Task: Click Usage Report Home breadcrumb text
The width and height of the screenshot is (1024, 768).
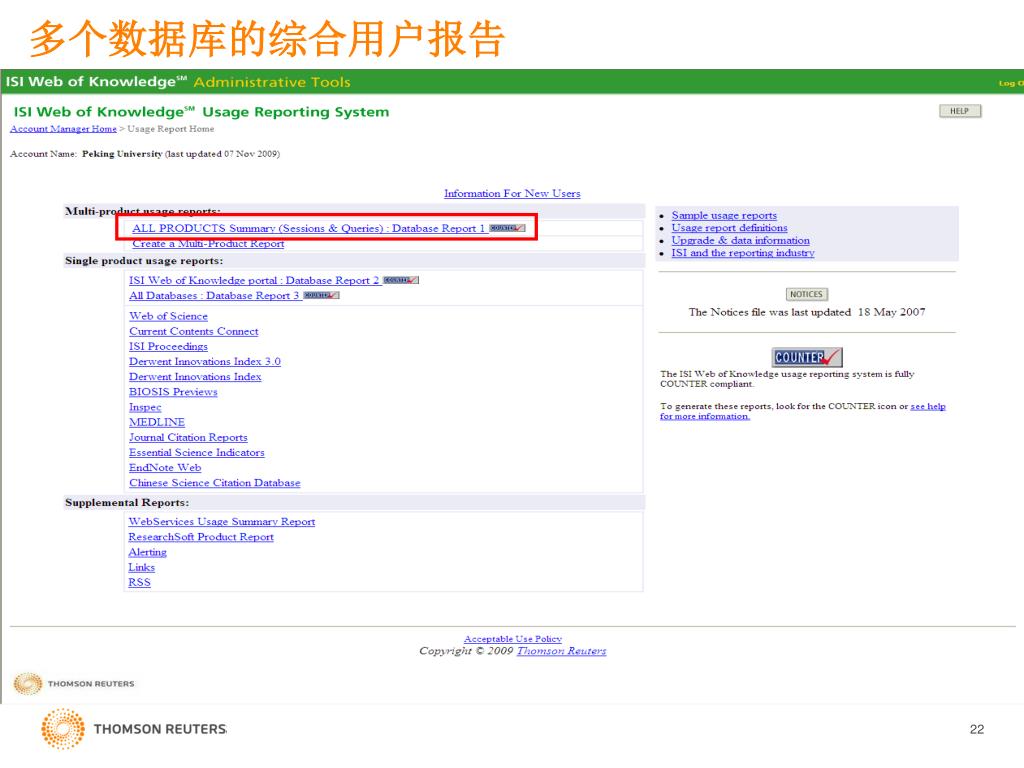Action: pyautogui.click(x=170, y=129)
